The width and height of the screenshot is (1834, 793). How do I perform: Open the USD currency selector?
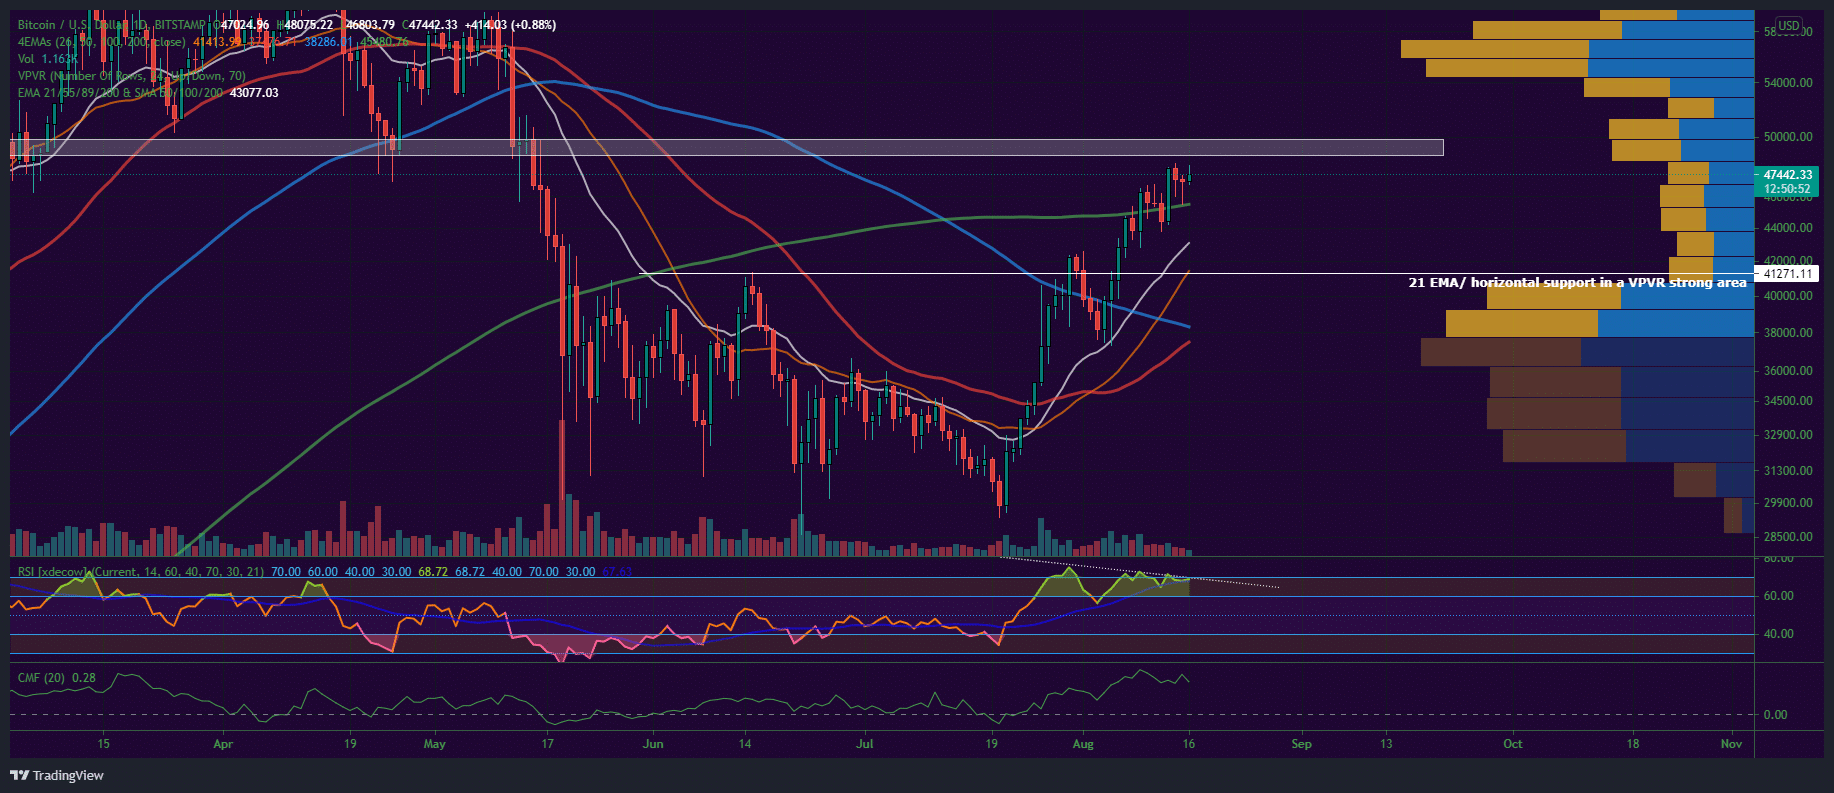(x=1789, y=26)
